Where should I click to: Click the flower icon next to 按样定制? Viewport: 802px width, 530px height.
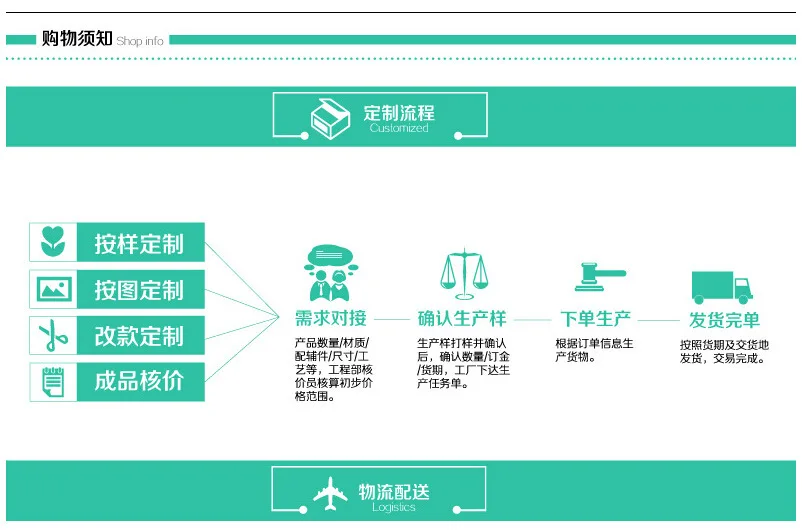point(53,241)
